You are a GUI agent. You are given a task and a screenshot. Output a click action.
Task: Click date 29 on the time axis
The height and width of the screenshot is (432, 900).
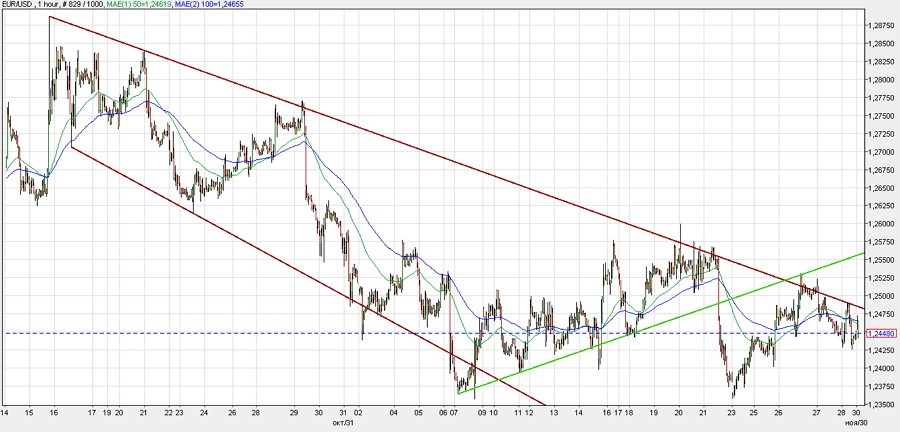click(294, 412)
